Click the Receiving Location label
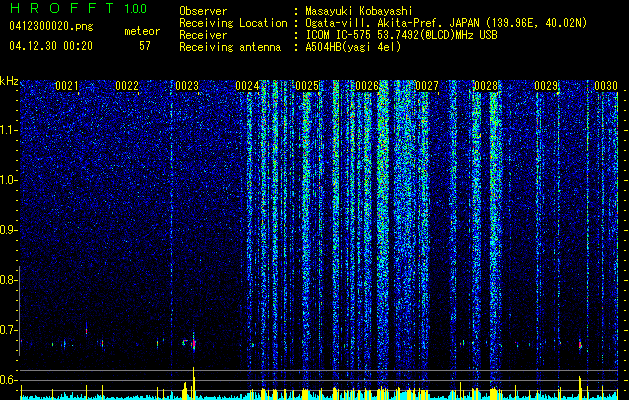The width and height of the screenshot is (629, 400). (x=233, y=23)
